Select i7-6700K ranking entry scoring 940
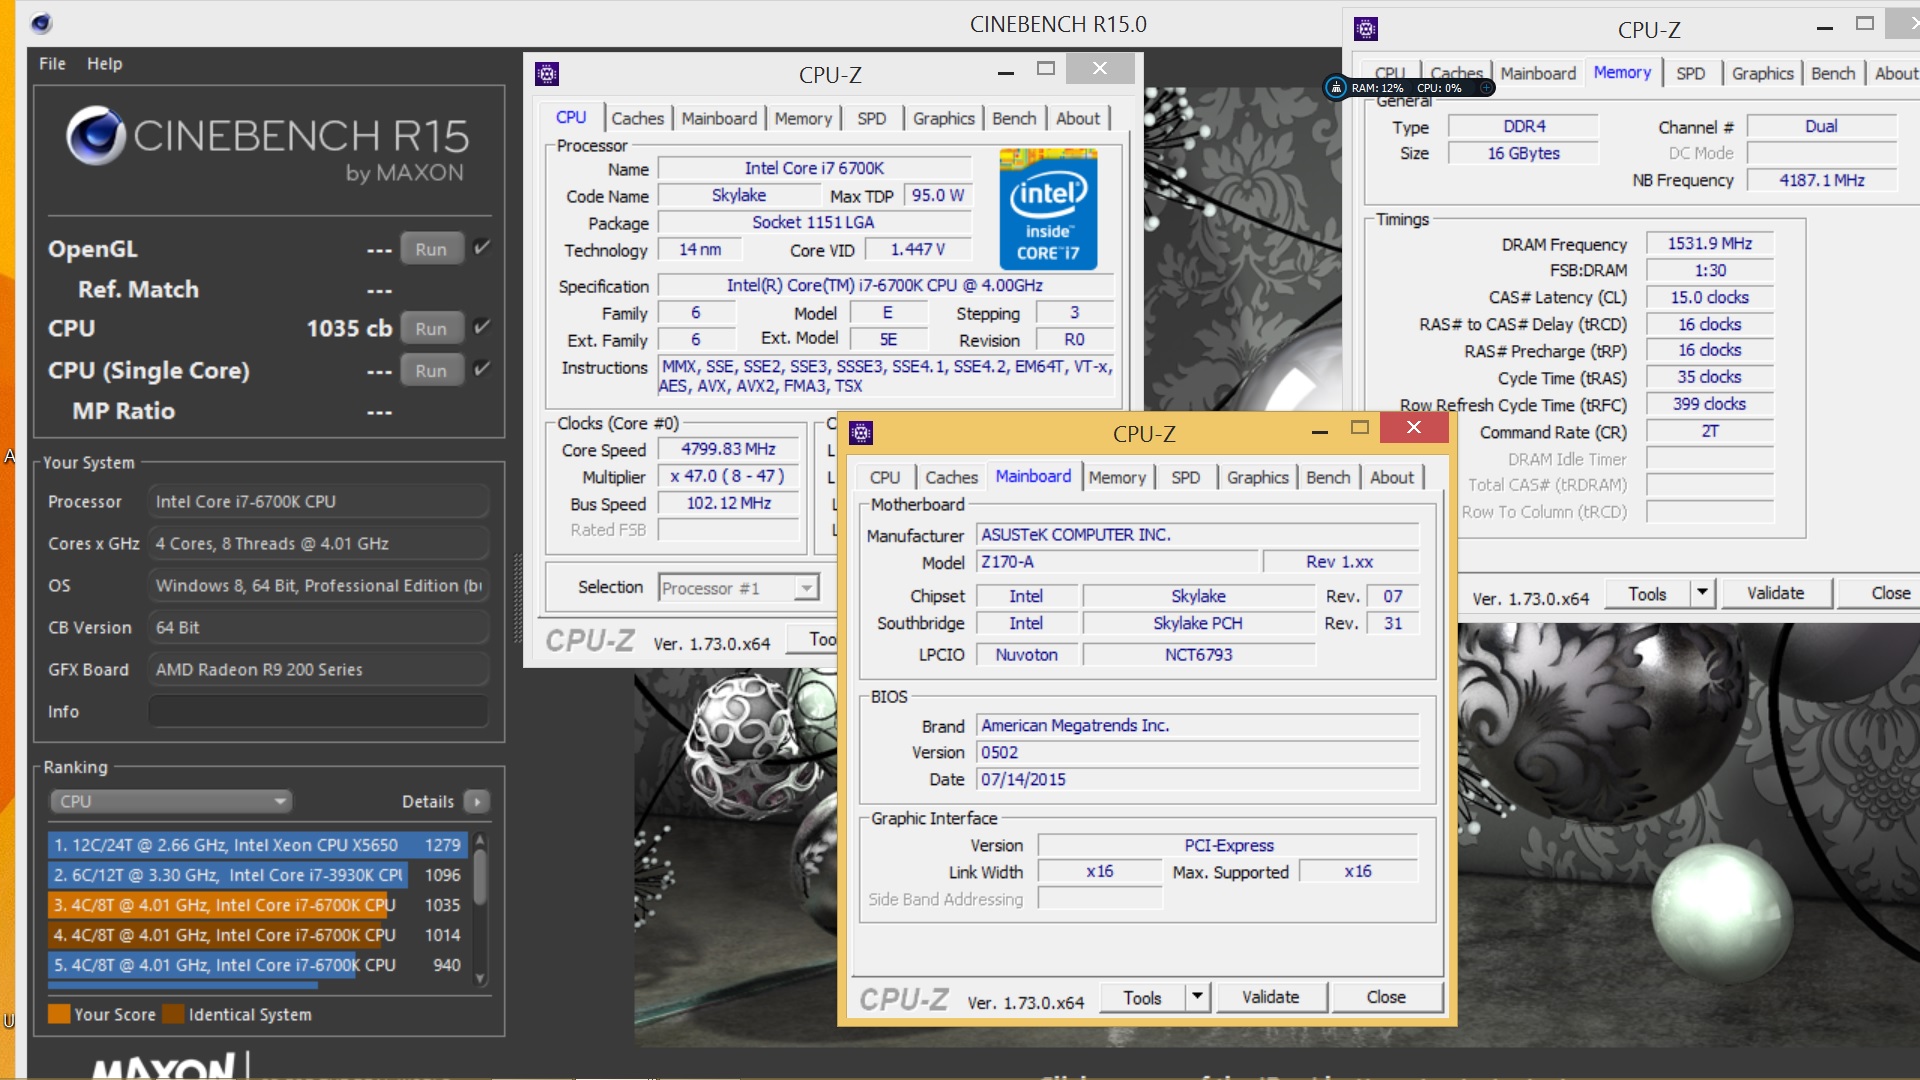Viewport: 1920px width, 1080px height. (257, 965)
